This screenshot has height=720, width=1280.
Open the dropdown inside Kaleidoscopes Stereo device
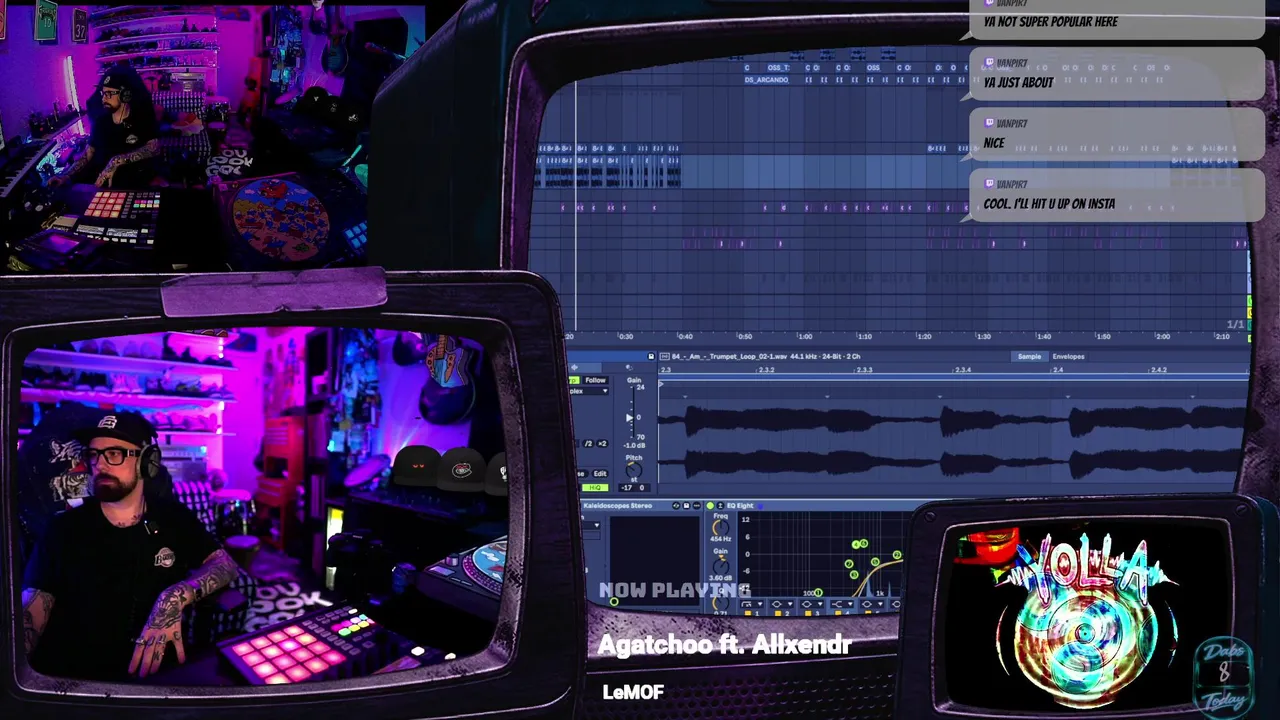(x=591, y=525)
